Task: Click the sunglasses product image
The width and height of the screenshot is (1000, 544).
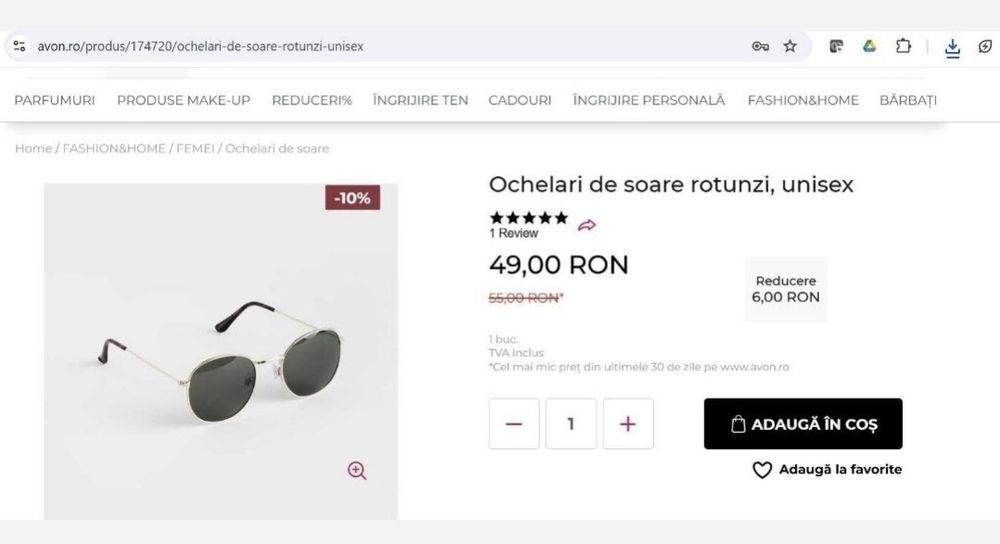Action: (220, 350)
